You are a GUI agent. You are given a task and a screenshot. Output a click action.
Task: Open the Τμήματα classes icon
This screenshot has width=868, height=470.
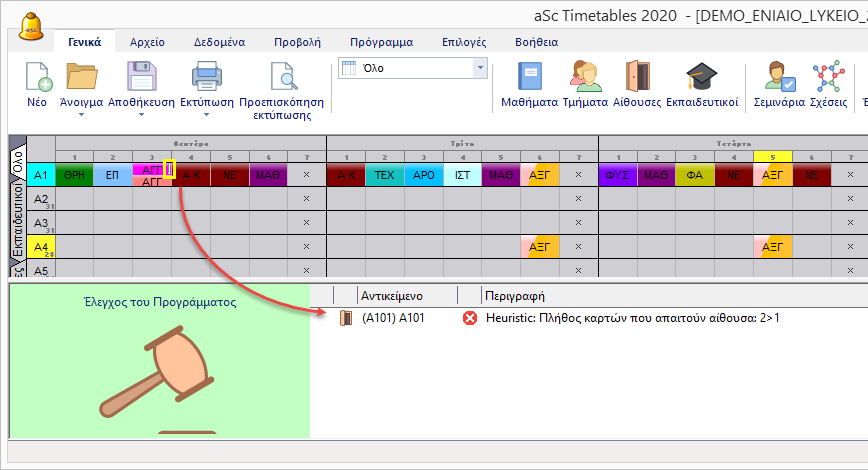[585, 78]
